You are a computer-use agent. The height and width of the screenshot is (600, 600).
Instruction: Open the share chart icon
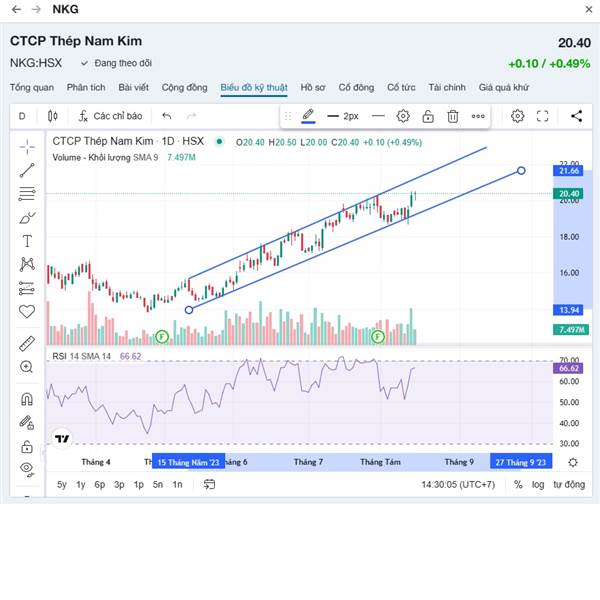coord(577,116)
